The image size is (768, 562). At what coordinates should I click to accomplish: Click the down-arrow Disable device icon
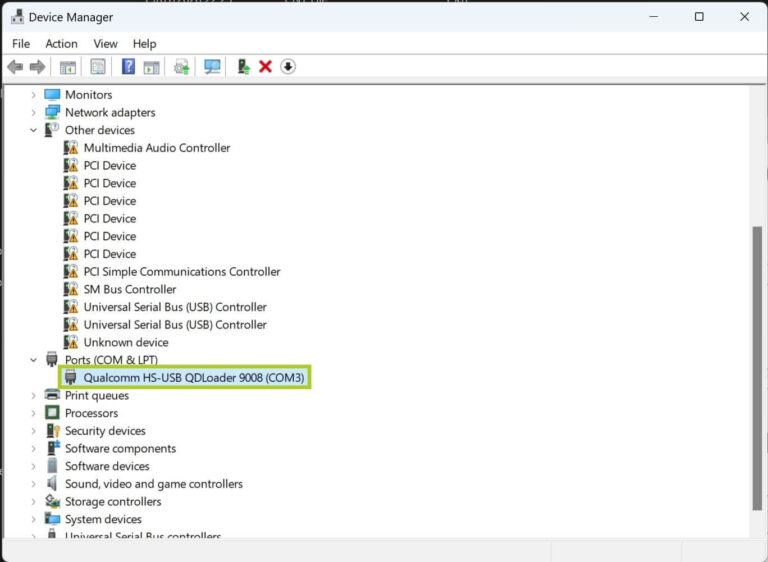coord(288,67)
